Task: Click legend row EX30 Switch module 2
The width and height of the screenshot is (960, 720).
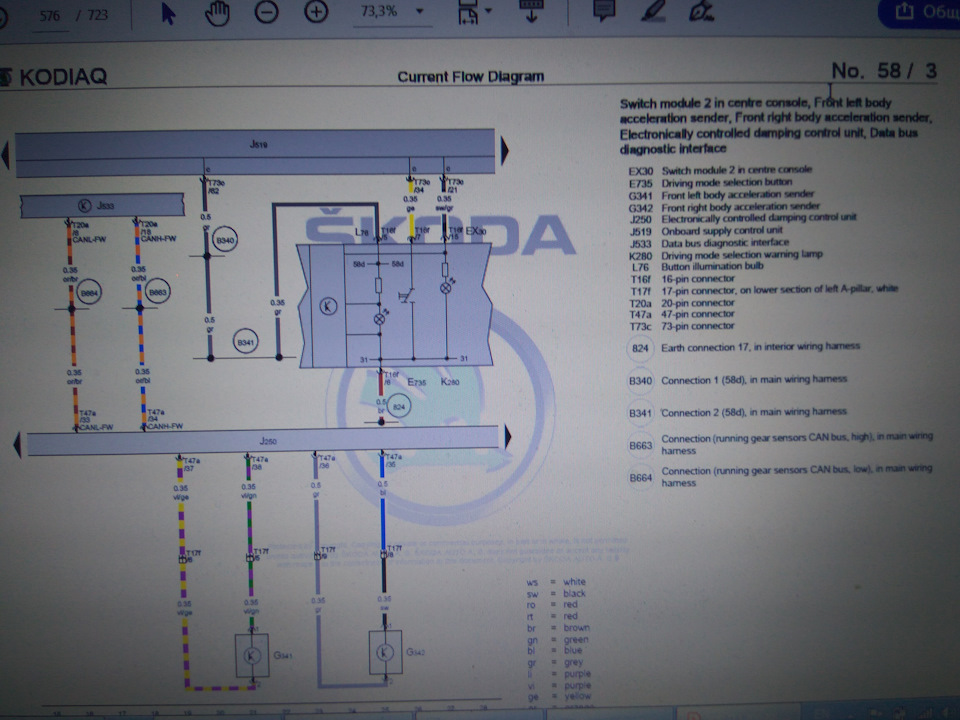Action: click(720, 170)
